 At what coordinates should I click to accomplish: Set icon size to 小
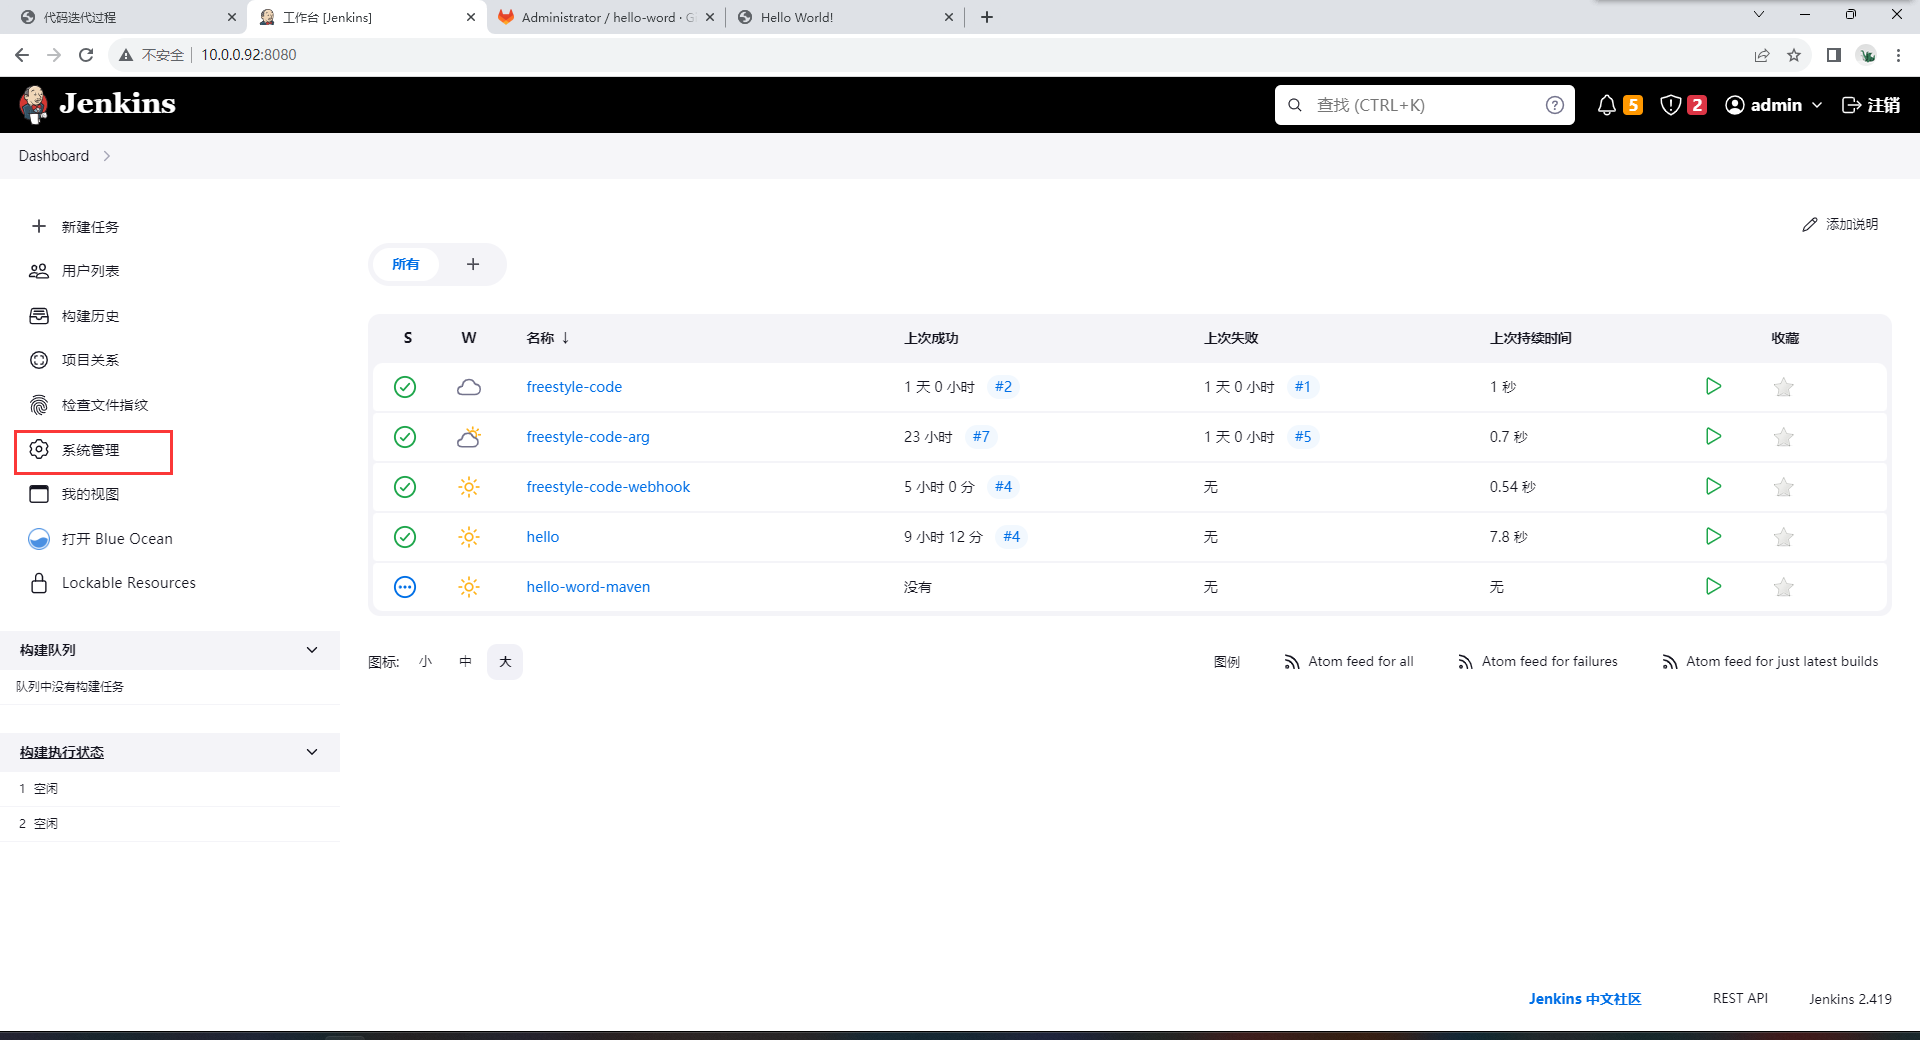[426, 662]
